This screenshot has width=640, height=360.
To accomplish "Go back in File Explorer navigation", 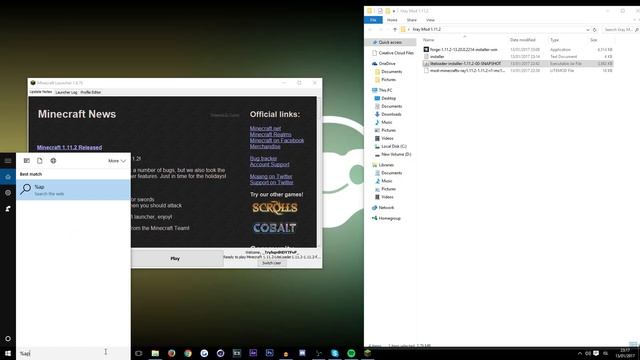I will 370,29.
